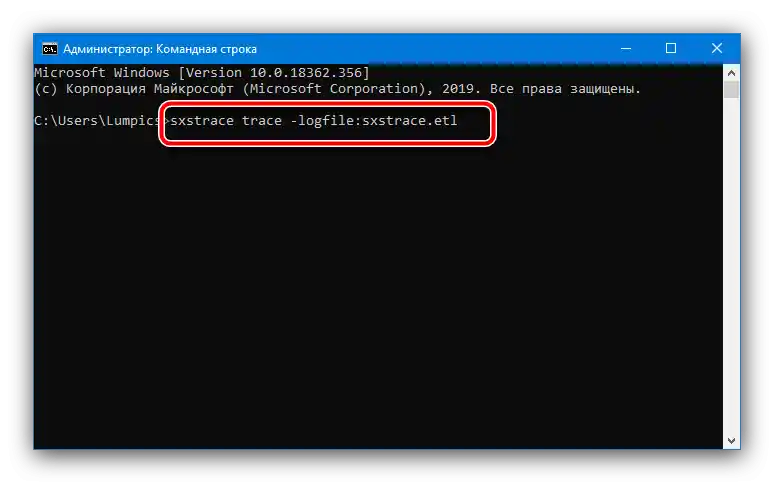Click the vertical scrollbar thumb

click(732, 90)
